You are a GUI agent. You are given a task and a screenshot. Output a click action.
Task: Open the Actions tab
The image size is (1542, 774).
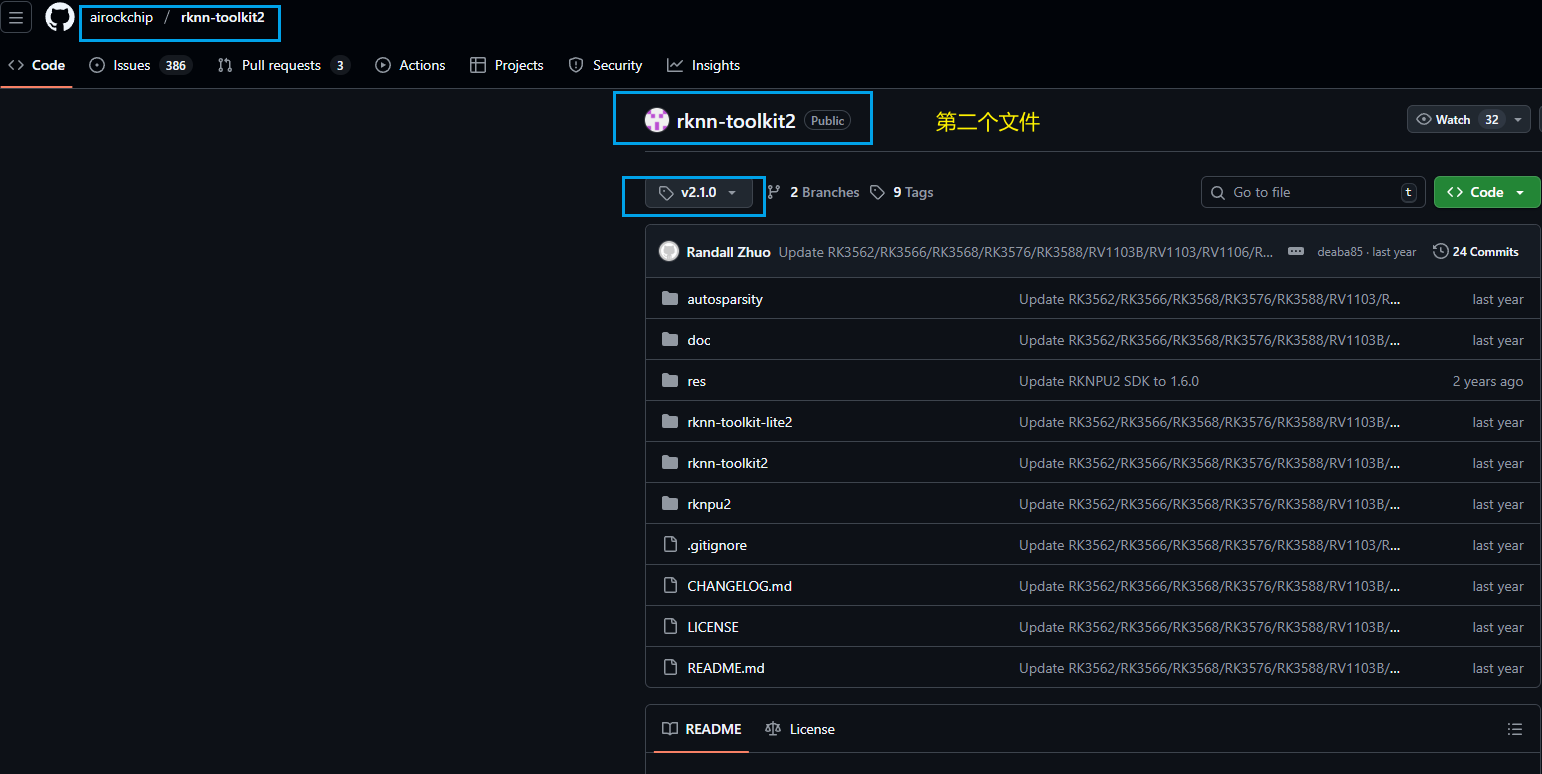point(410,65)
